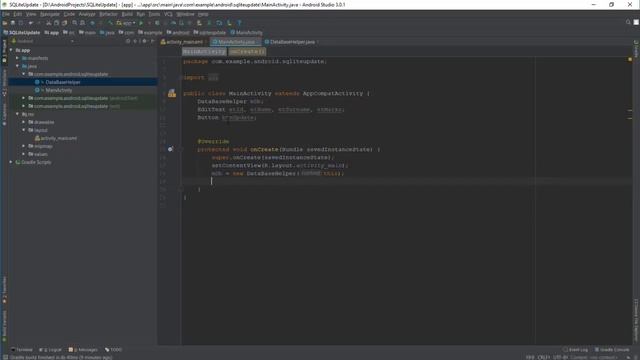Click the example breadcrumb folder
The width and height of the screenshot is (640, 360).
pyautogui.click(x=150, y=33)
